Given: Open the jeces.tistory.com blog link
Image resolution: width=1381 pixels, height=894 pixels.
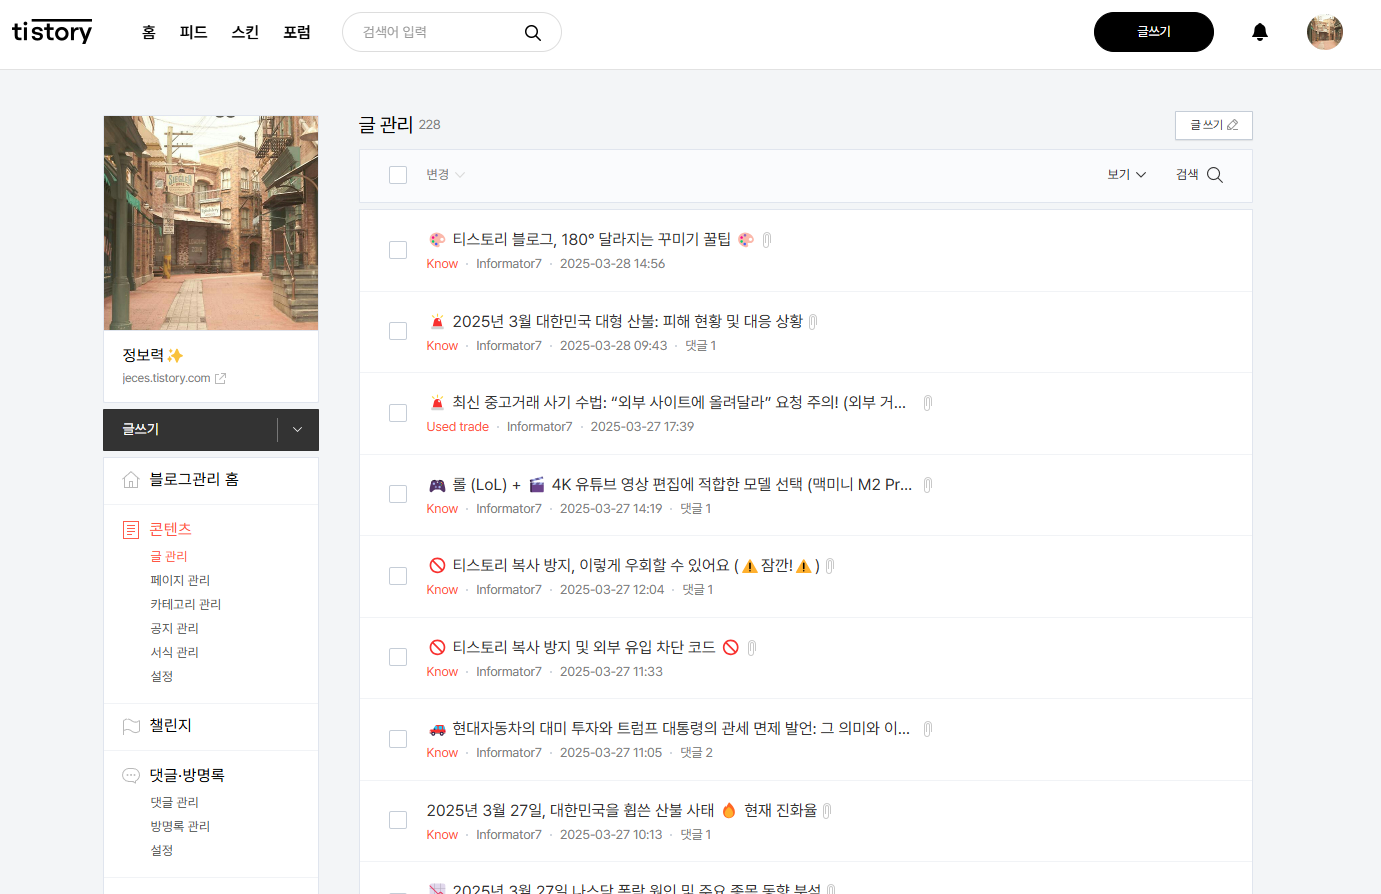Looking at the screenshot, I should 166,378.
